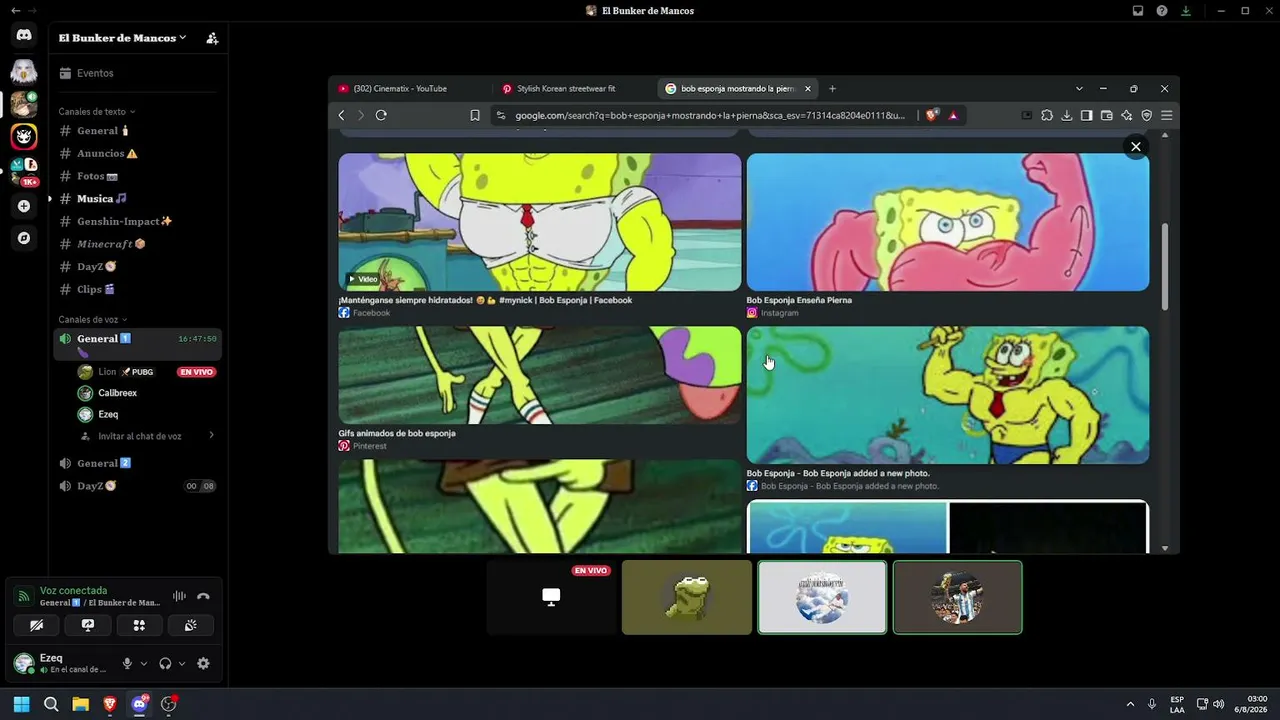This screenshot has height=720, width=1280.
Task: Open Discord user settings gear
Action: click(x=203, y=663)
